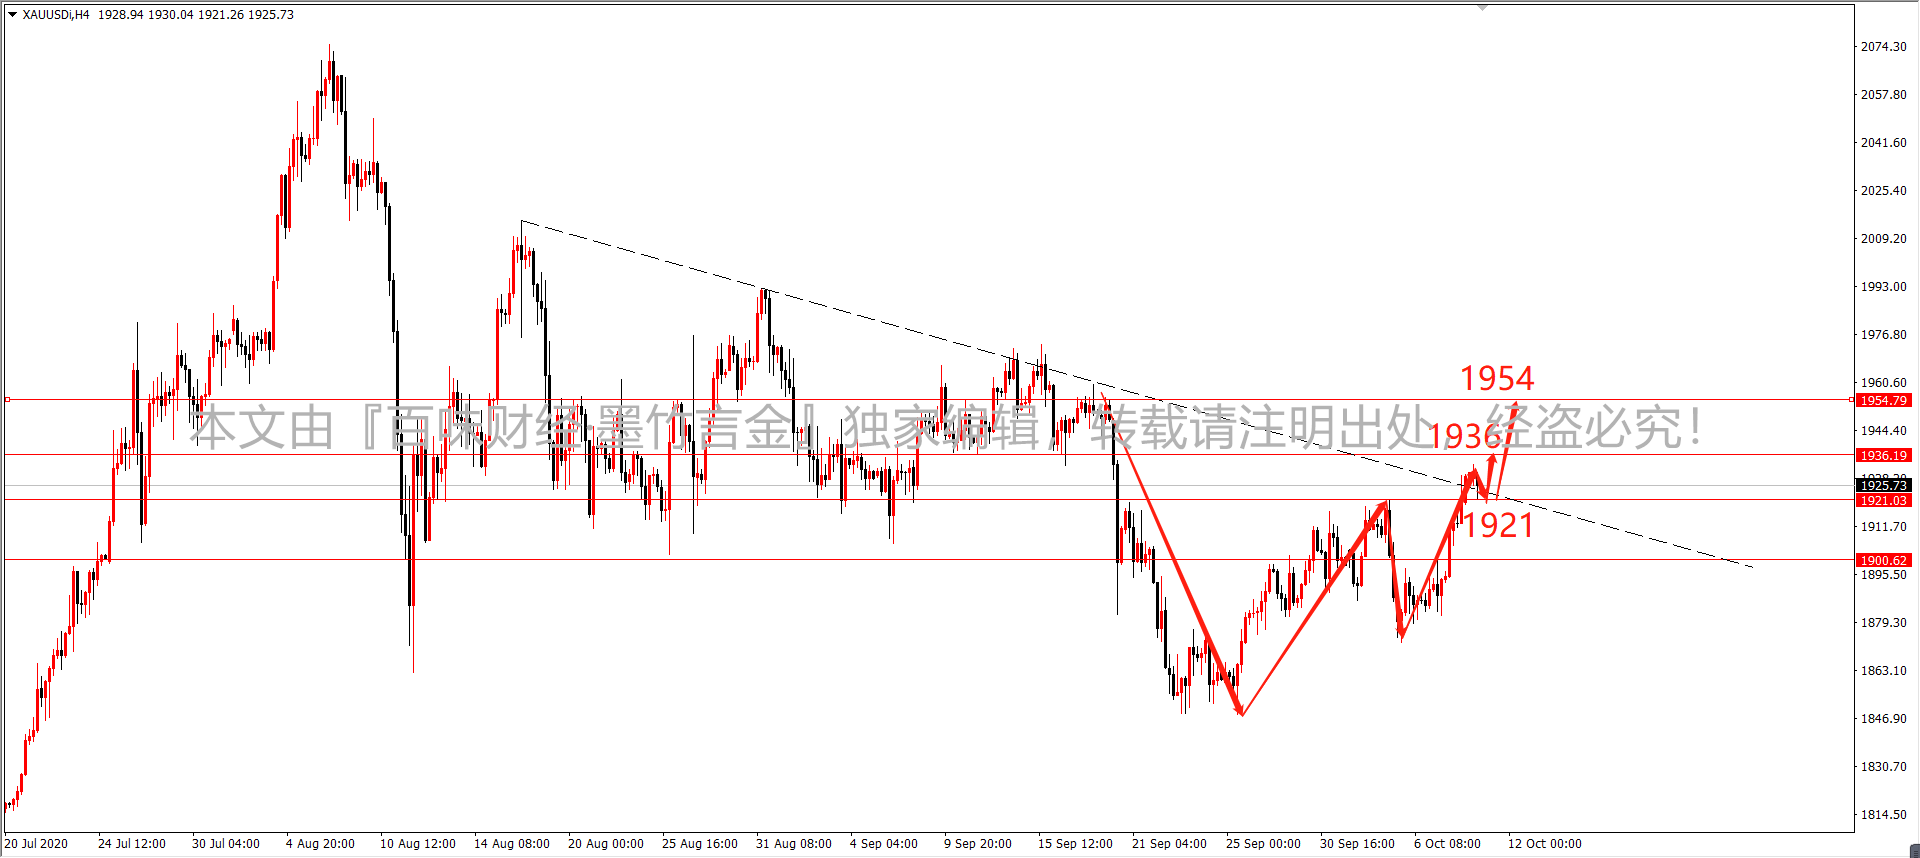Select the red 1921 text object on chart

1498,526
